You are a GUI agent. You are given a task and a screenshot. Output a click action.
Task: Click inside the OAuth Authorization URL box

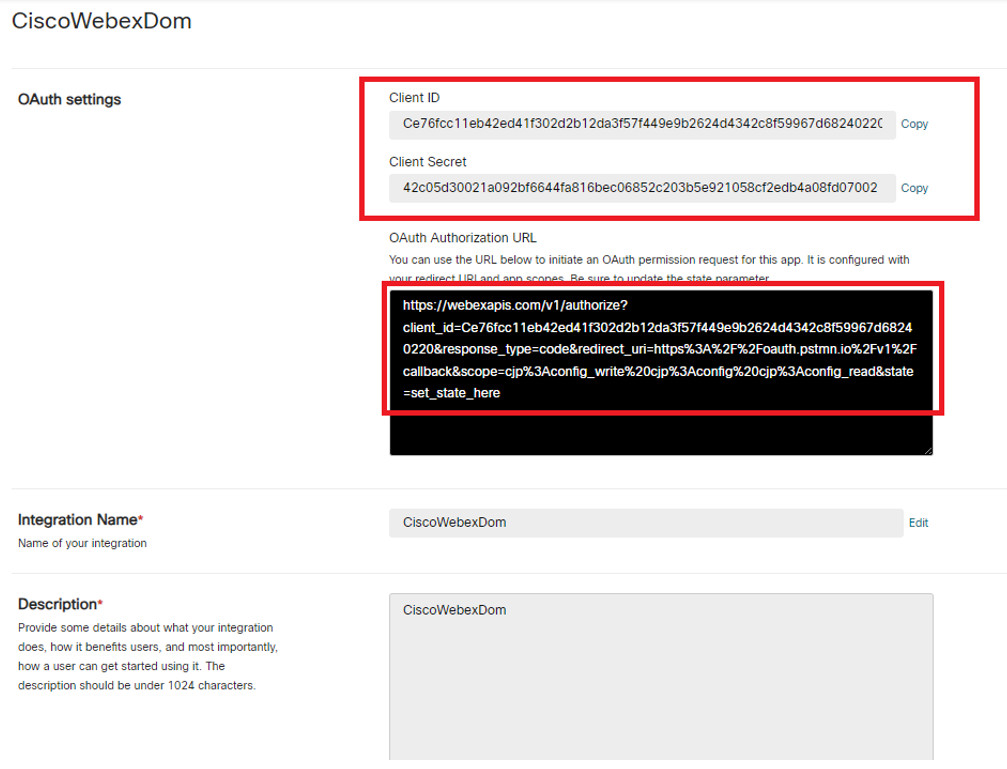pos(661,373)
